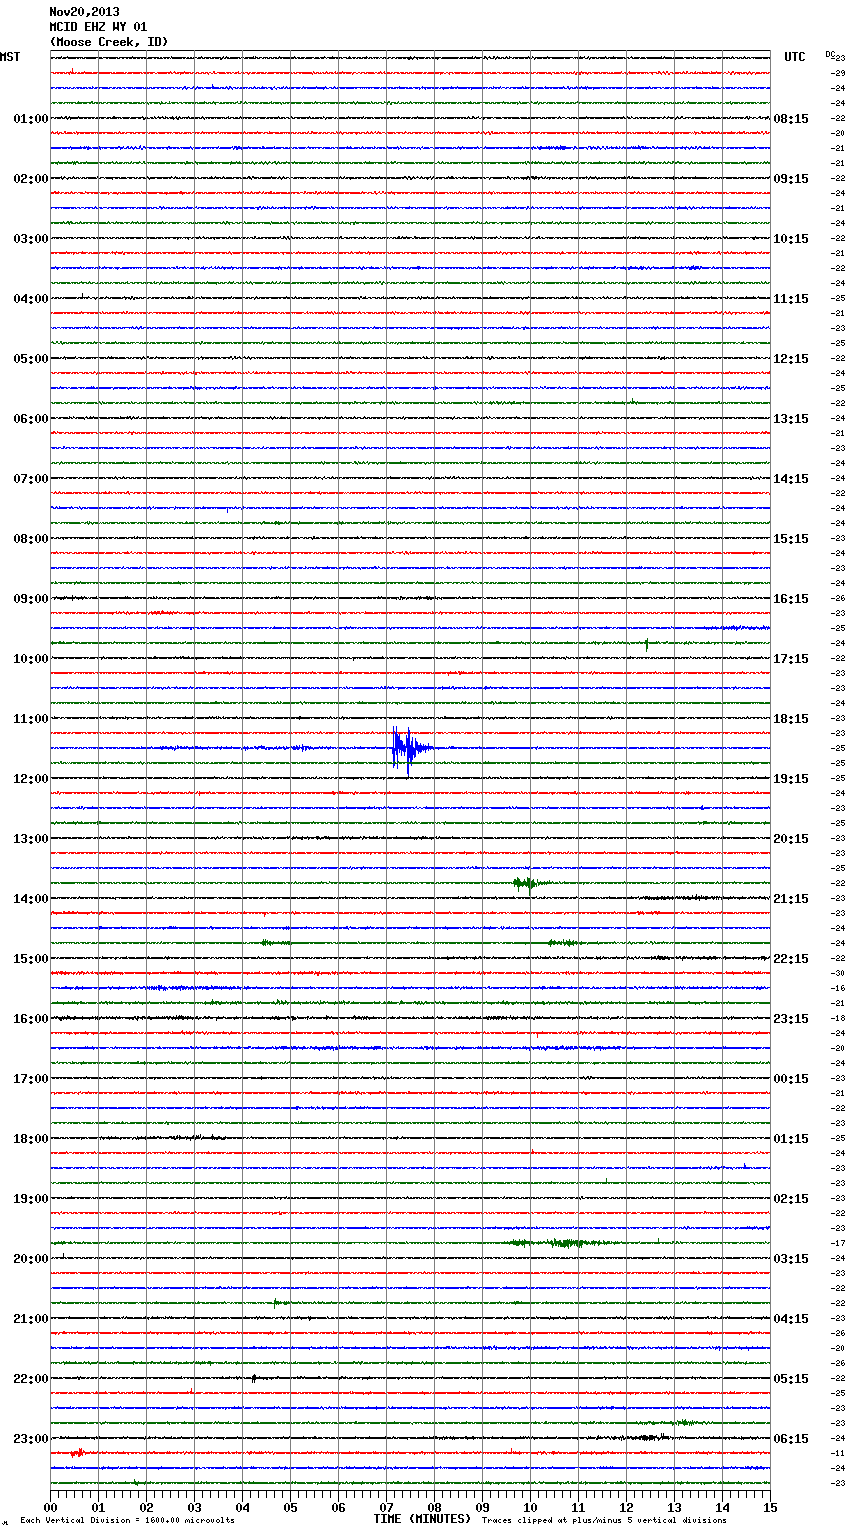Select the 22:00 MST time label

tap(31, 1379)
